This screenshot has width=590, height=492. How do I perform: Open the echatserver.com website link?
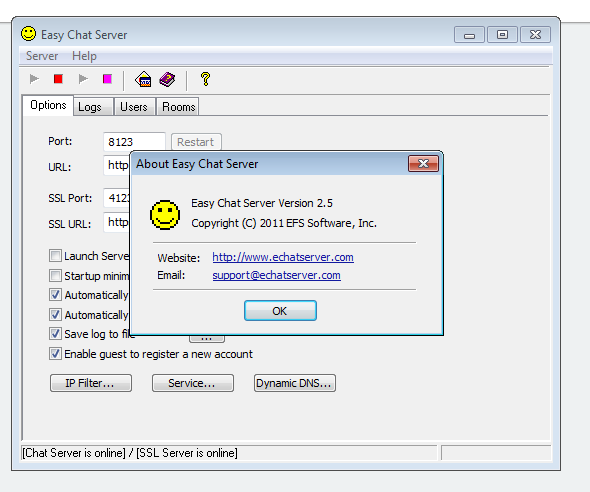click(283, 257)
